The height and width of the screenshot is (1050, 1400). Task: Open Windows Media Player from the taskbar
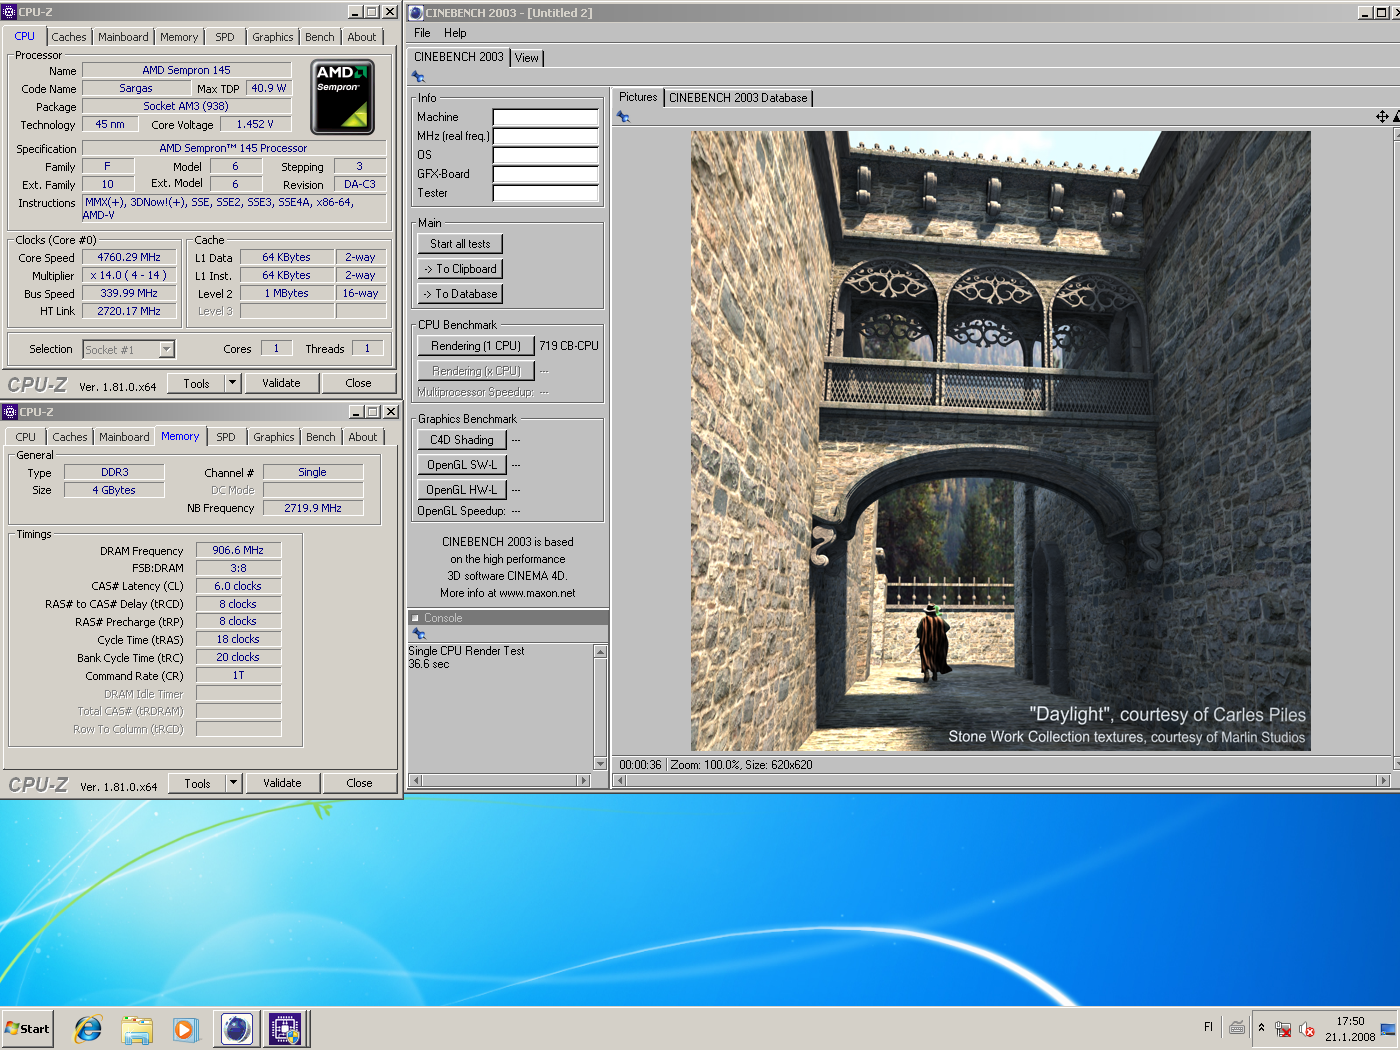[x=185, y=1028]
